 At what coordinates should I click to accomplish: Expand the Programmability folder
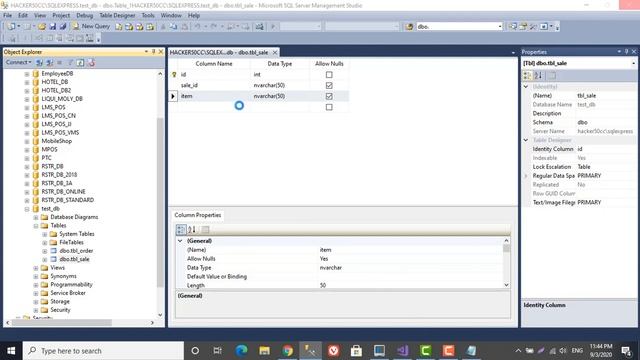point(36,285)
